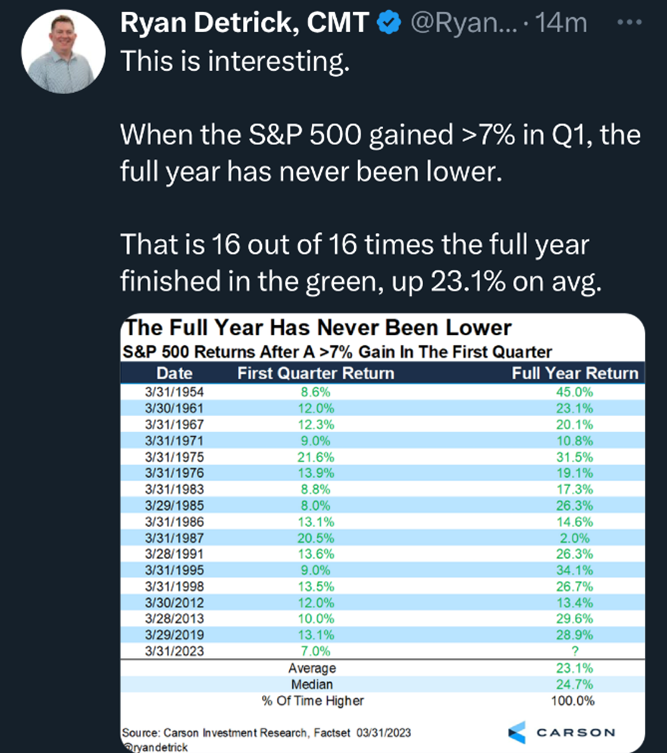The height and width of the screenshot is (753, 667).
Task: Open the chart title 'The Full Year Has Never Been Lower'
Action: tap(316, 328)
